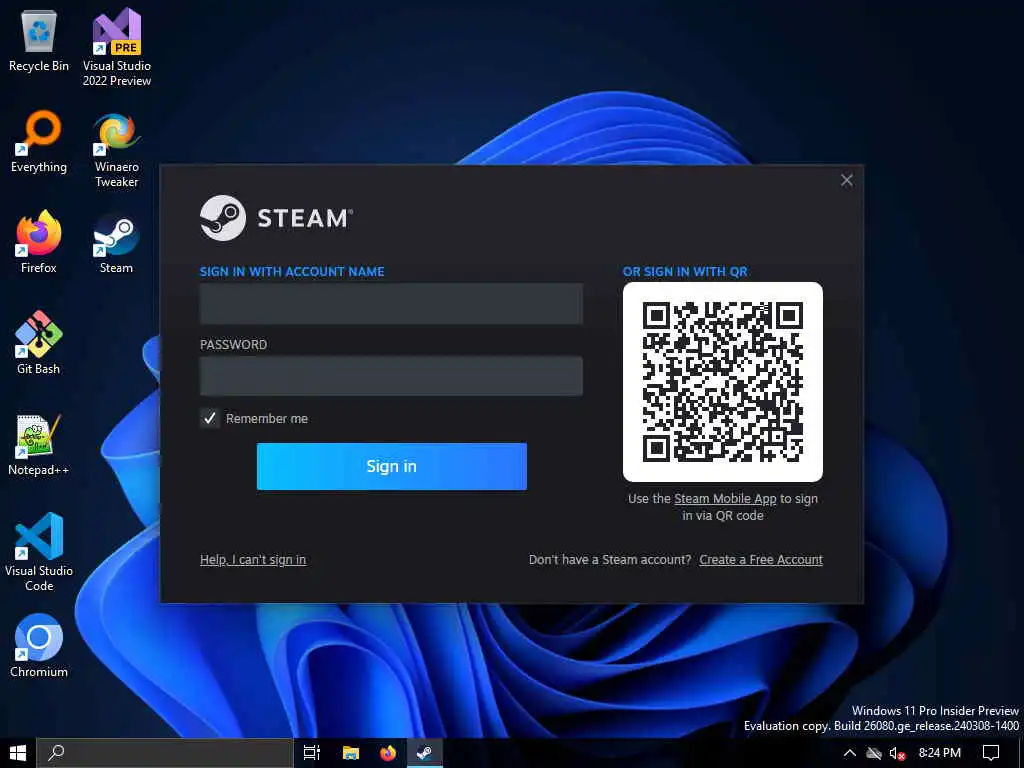Viewport: 1024px width, 768px height.
Task: Open Task View from the taskbar
Action: coord(312,753)
